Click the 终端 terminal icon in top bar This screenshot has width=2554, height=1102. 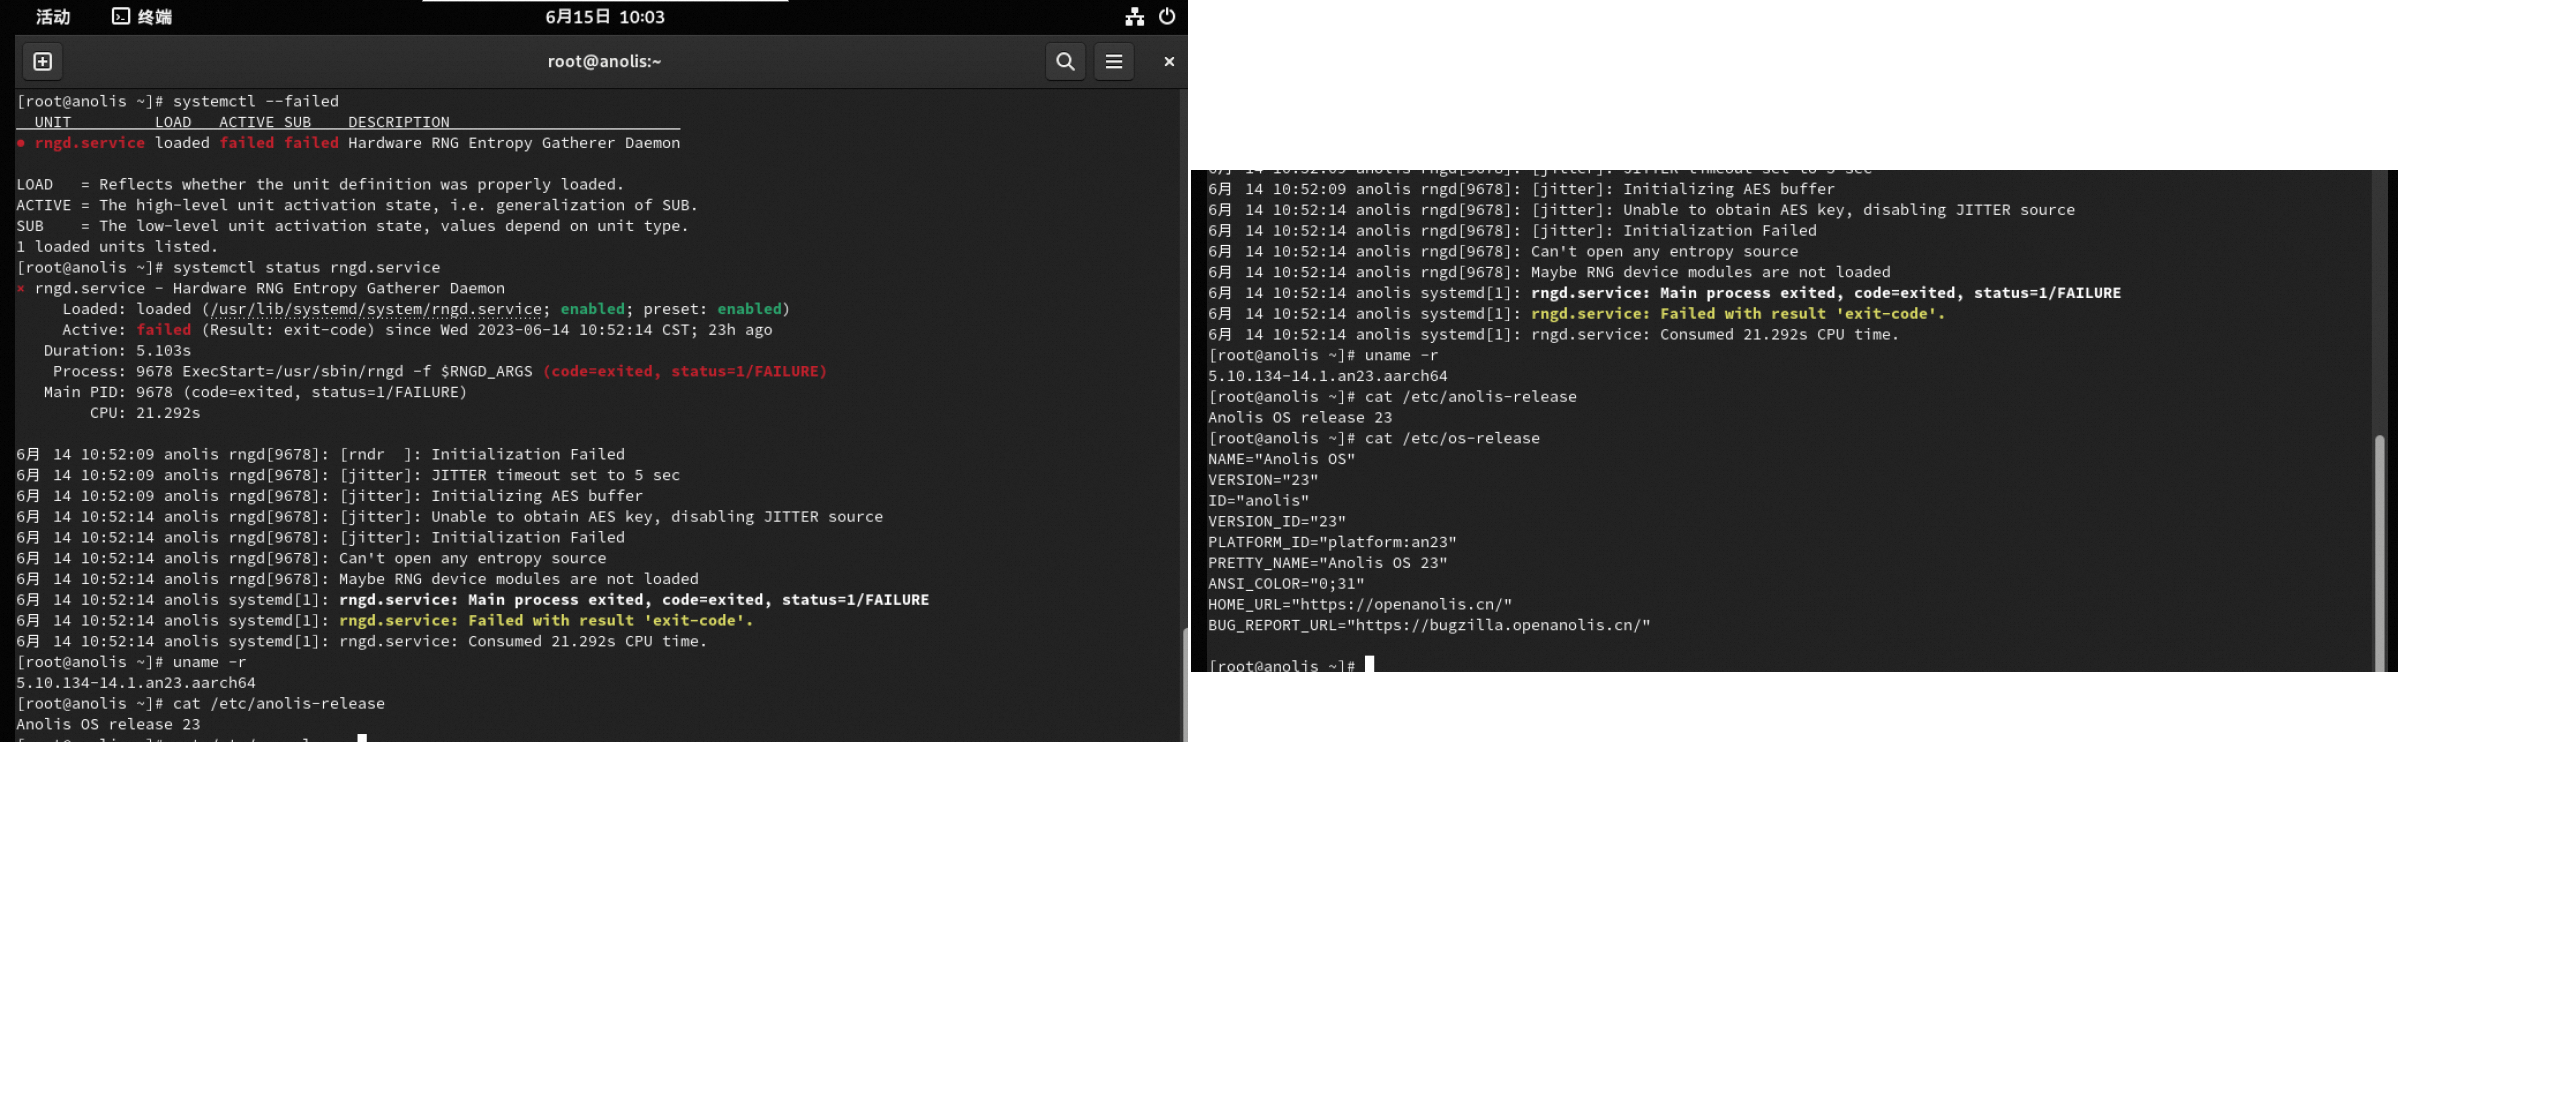[x=121, y=17]
